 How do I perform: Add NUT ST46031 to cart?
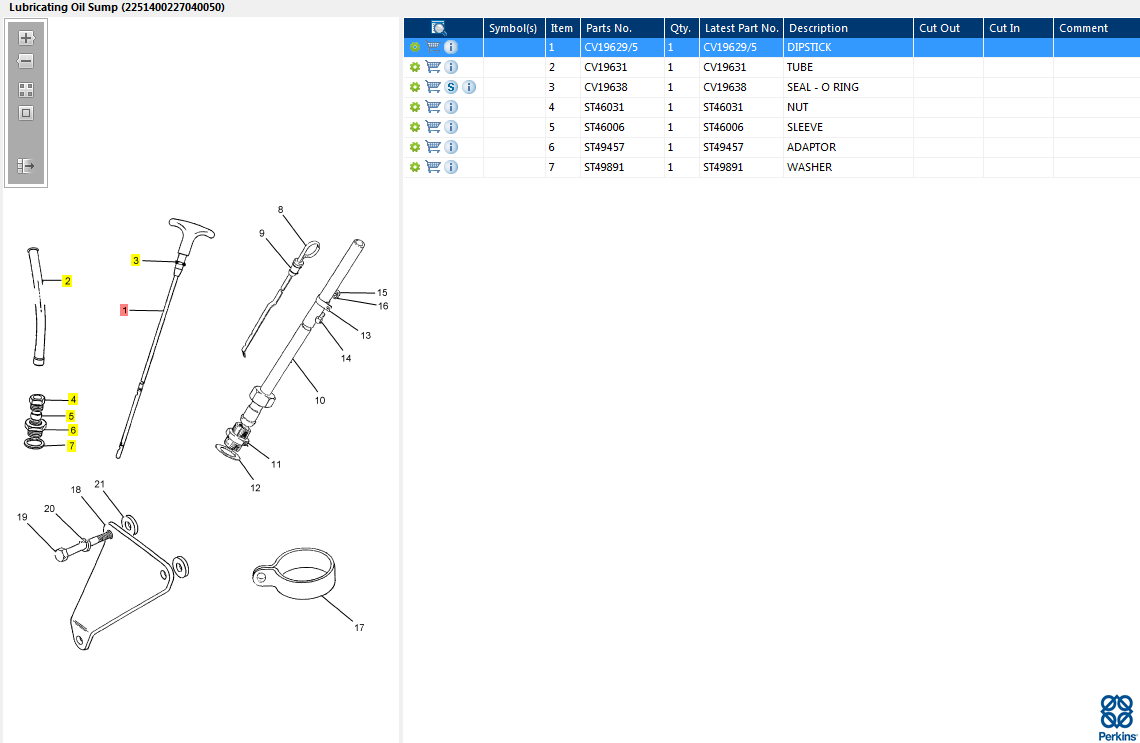click(433, 107)
